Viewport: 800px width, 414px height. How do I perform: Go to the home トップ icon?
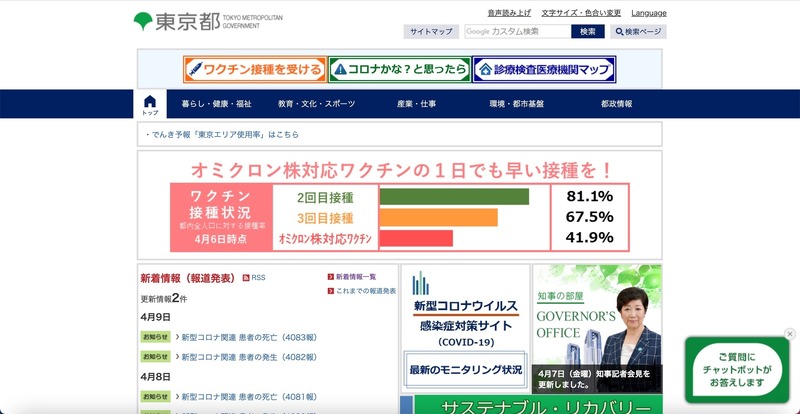point(150,104)
